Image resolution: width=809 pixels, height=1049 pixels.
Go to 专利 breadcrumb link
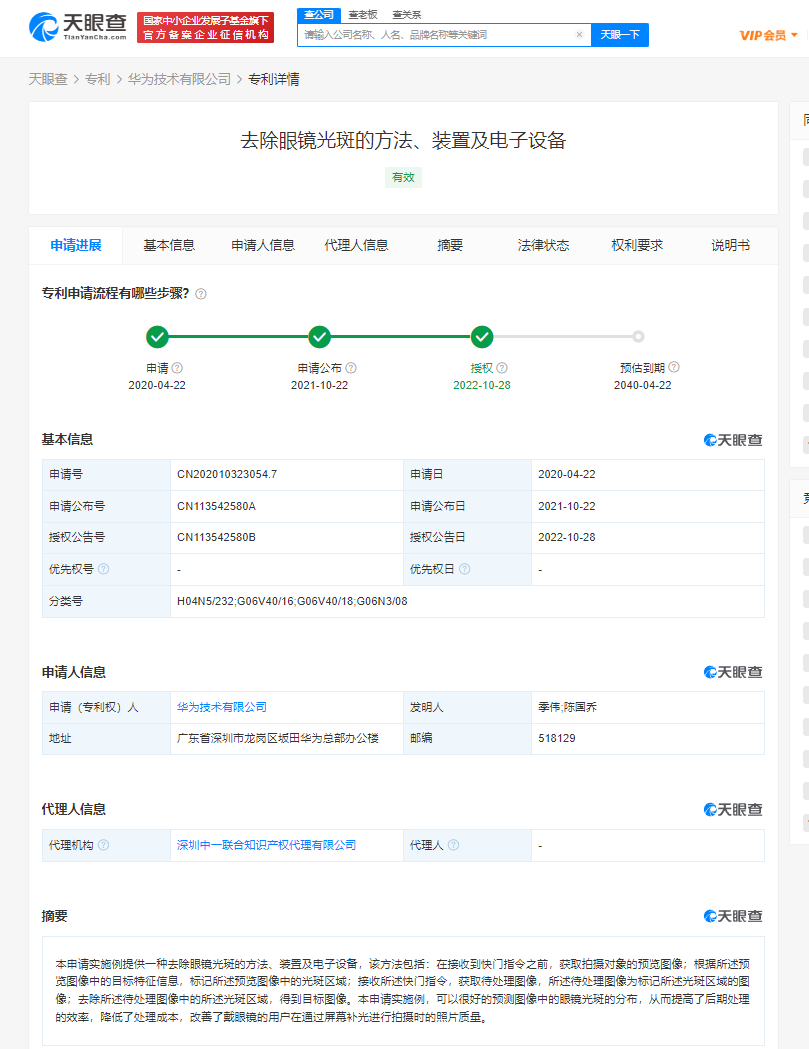click(98, 80)
